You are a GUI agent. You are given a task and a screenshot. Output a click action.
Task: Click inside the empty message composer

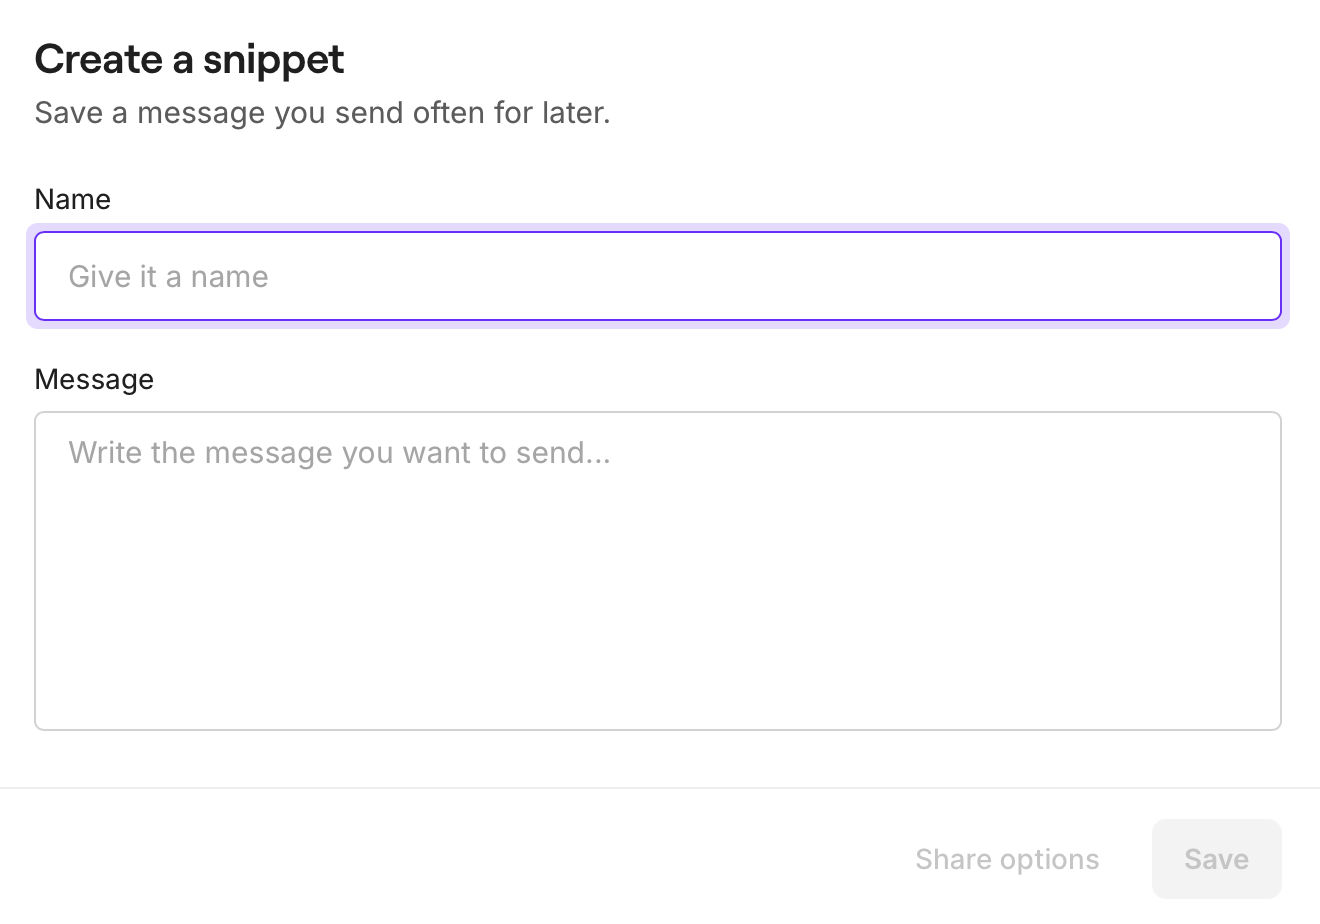click(658, 570)
